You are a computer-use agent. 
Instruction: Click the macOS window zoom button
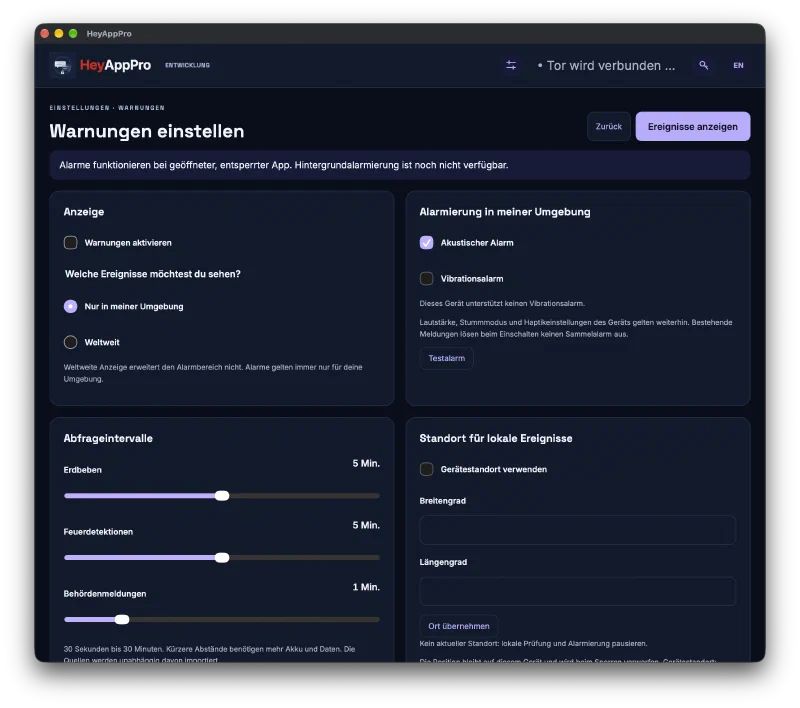[x=73, y=33]
